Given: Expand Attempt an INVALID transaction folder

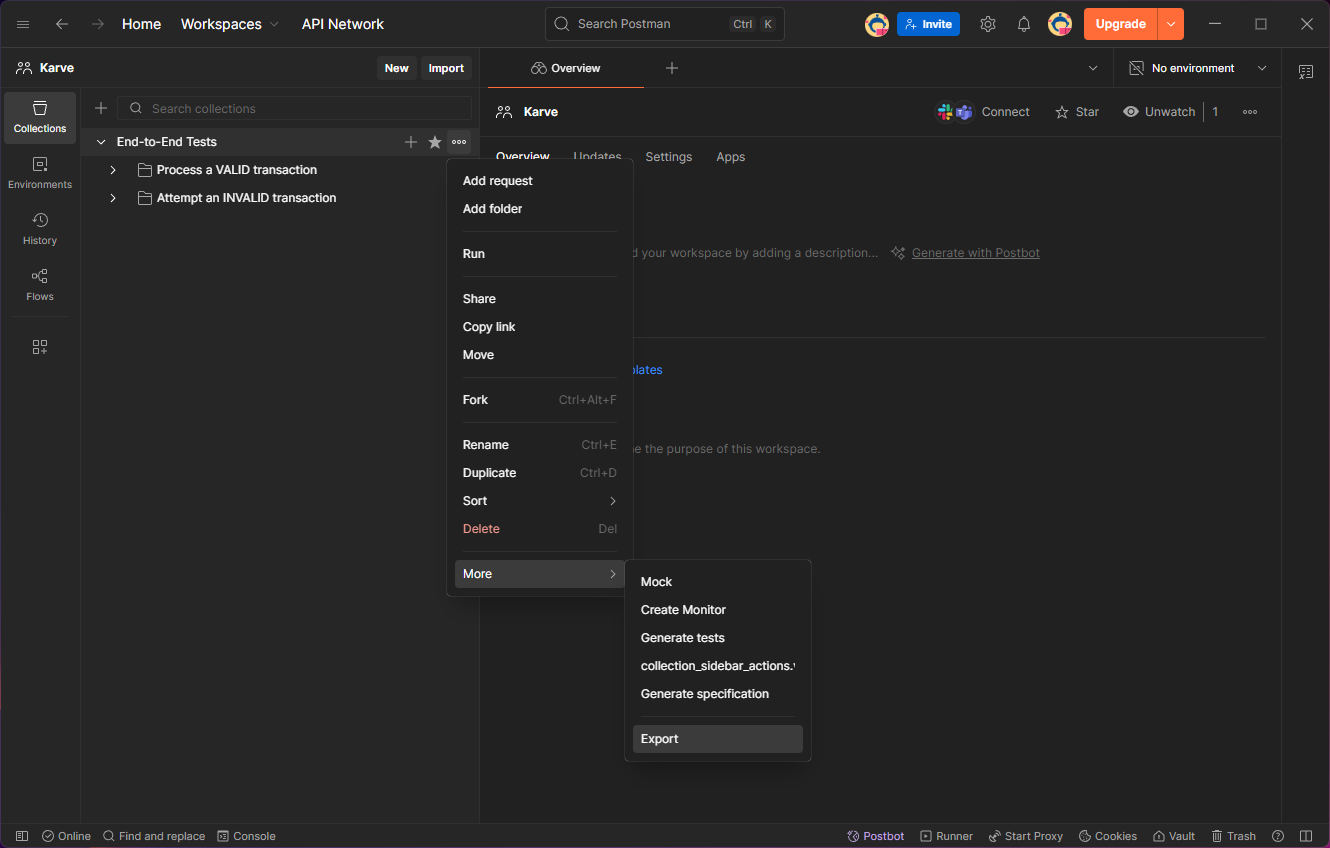Looking at the screenshot, I should [113, 198].
